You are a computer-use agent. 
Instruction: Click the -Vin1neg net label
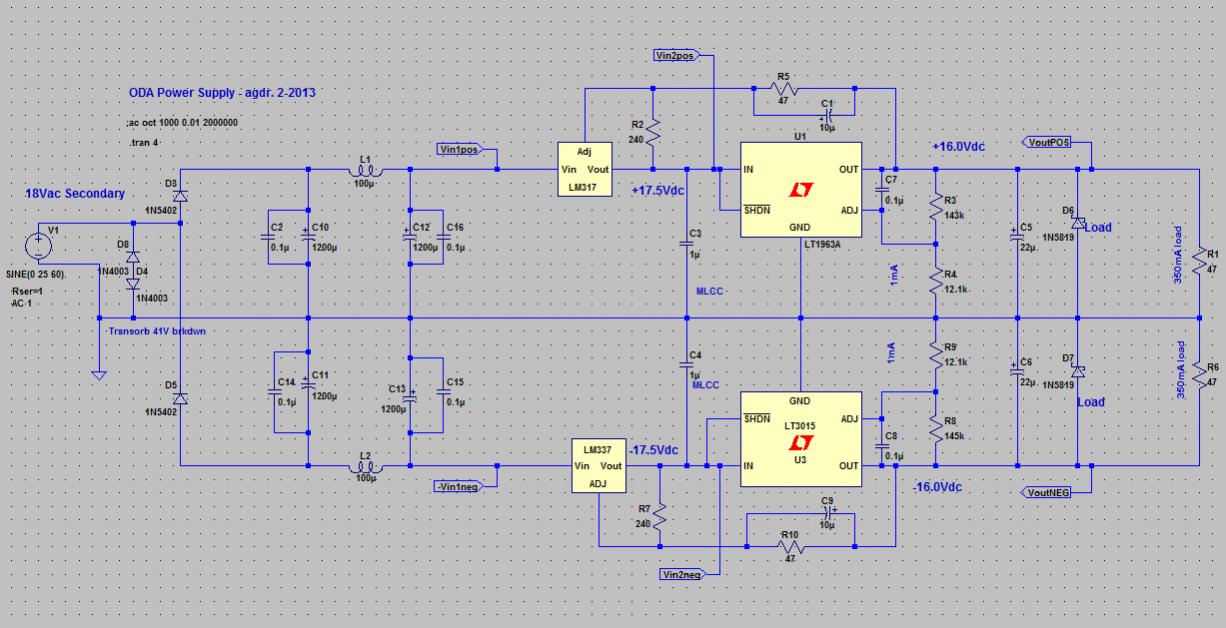click(459, 486)
